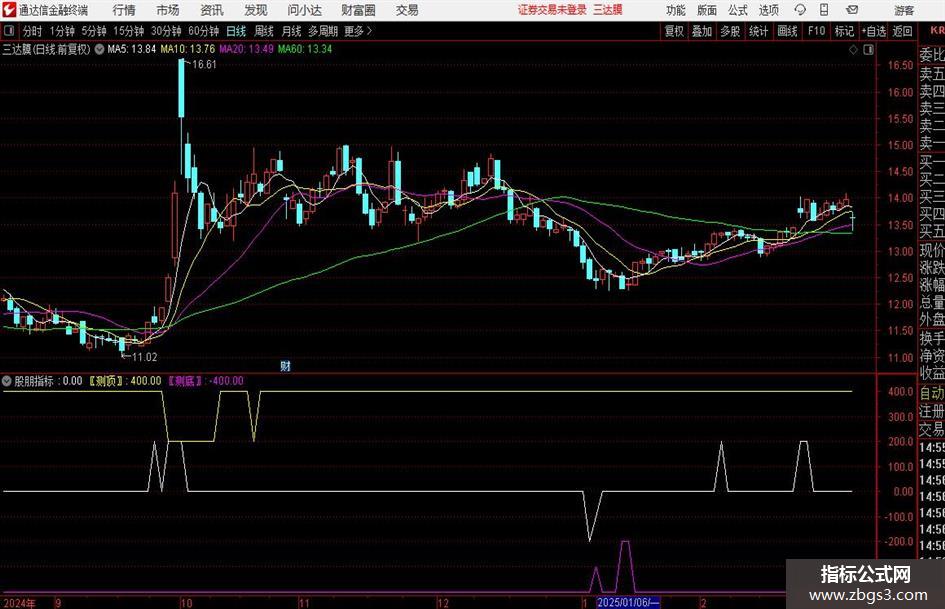The width and height of the screenshot is (945, 609).
Task: Click the 叠加 overlay button
Action: coord(702,31)
